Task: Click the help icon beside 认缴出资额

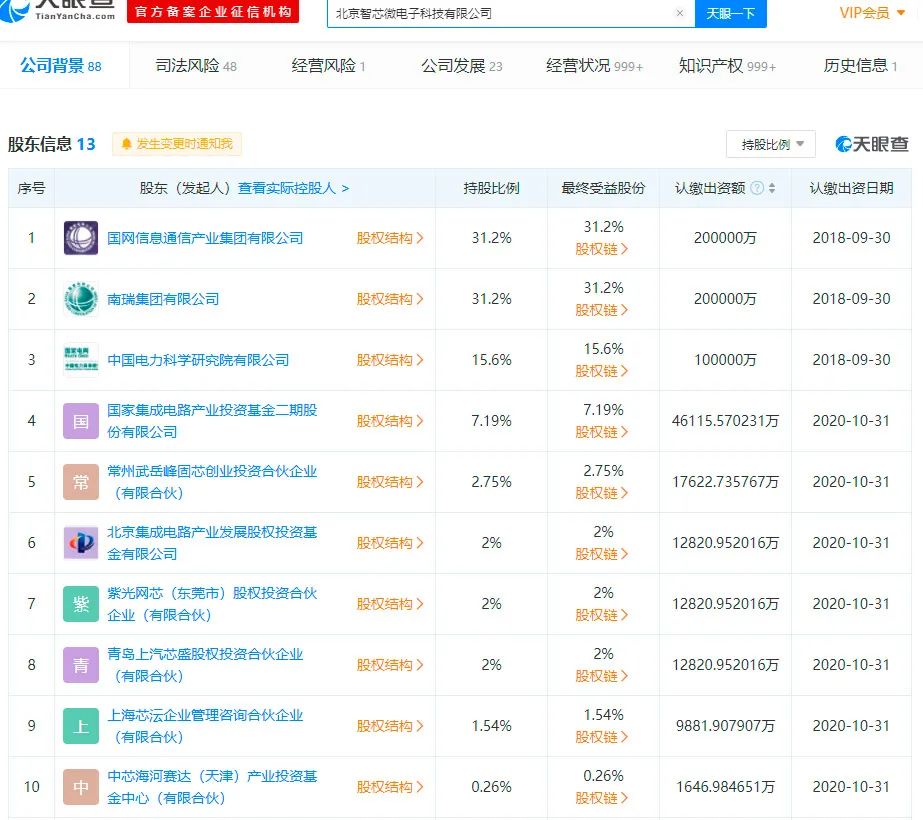Action: 758,188
